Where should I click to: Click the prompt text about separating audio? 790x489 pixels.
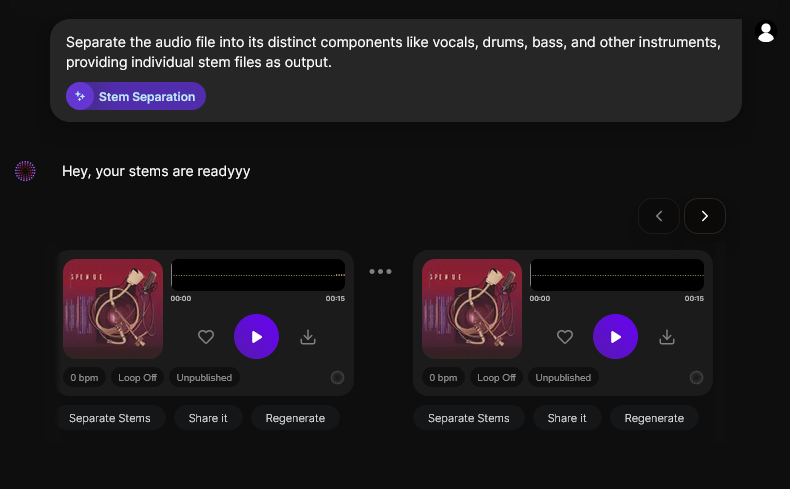pyautogui.click(x=393, y=52)
